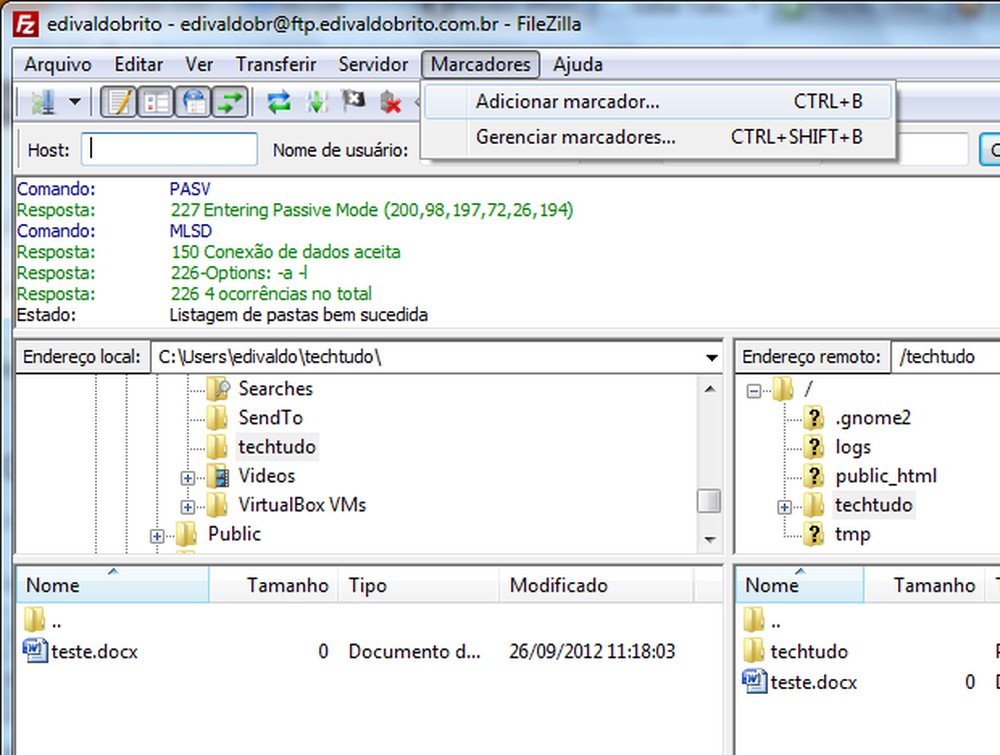Image resolution: width=1000 pixels, height=755 pixels.
Task: Cancel the current FTP operation
Action: coord(353,101)
